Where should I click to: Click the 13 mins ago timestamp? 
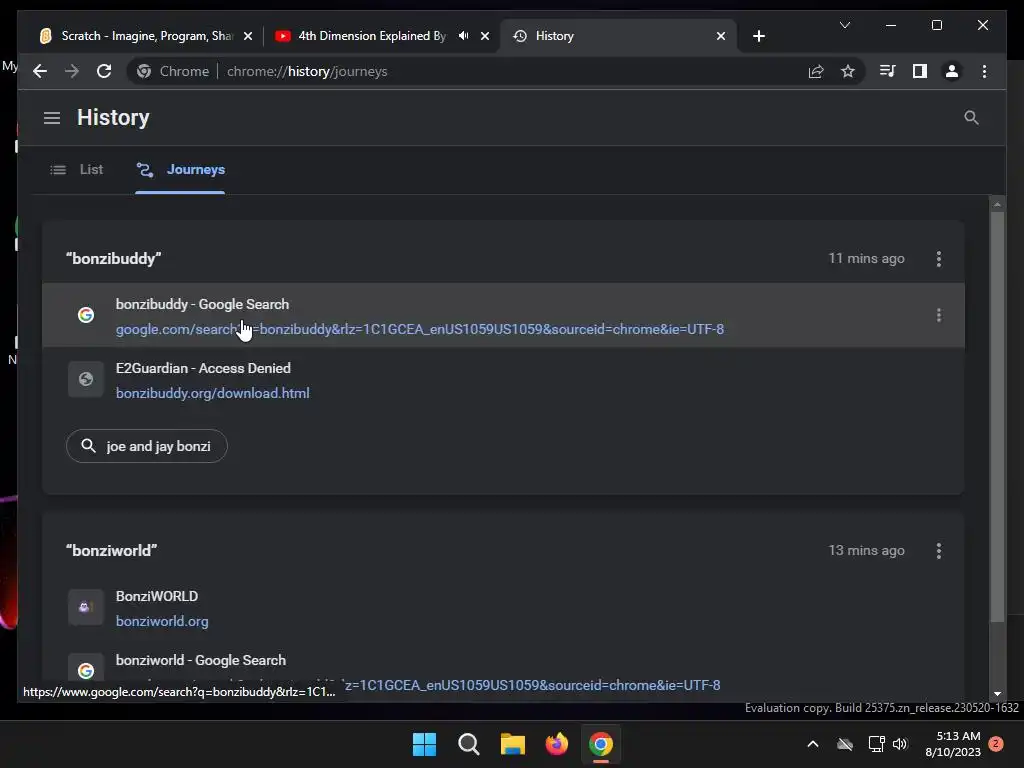tap(866, 551)
